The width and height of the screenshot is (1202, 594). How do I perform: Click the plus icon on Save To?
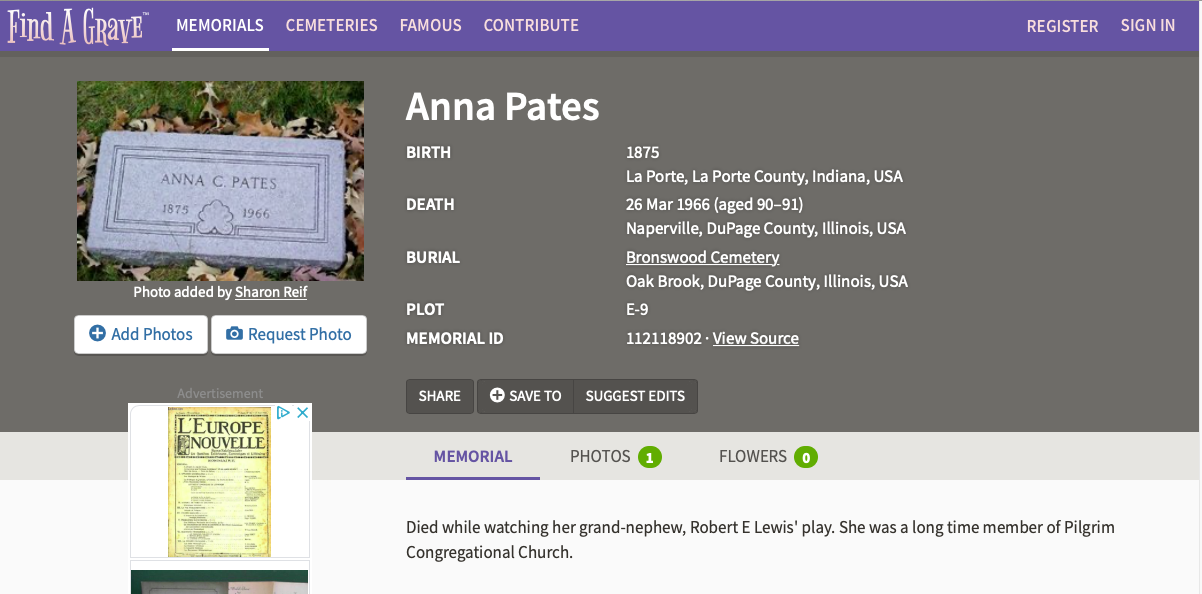(497, 396)
